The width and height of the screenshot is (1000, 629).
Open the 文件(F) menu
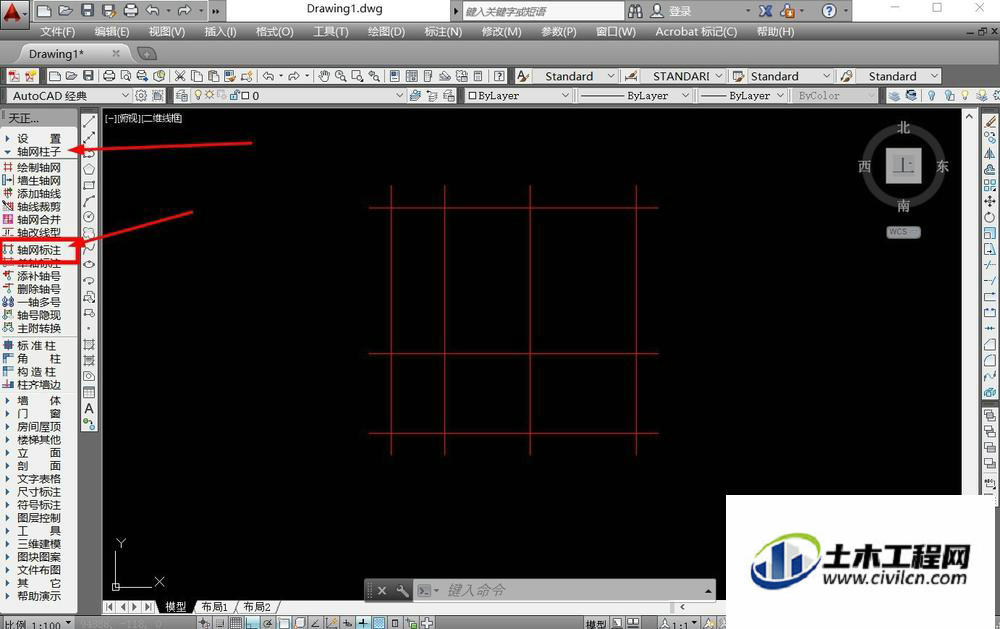(57, 31)
